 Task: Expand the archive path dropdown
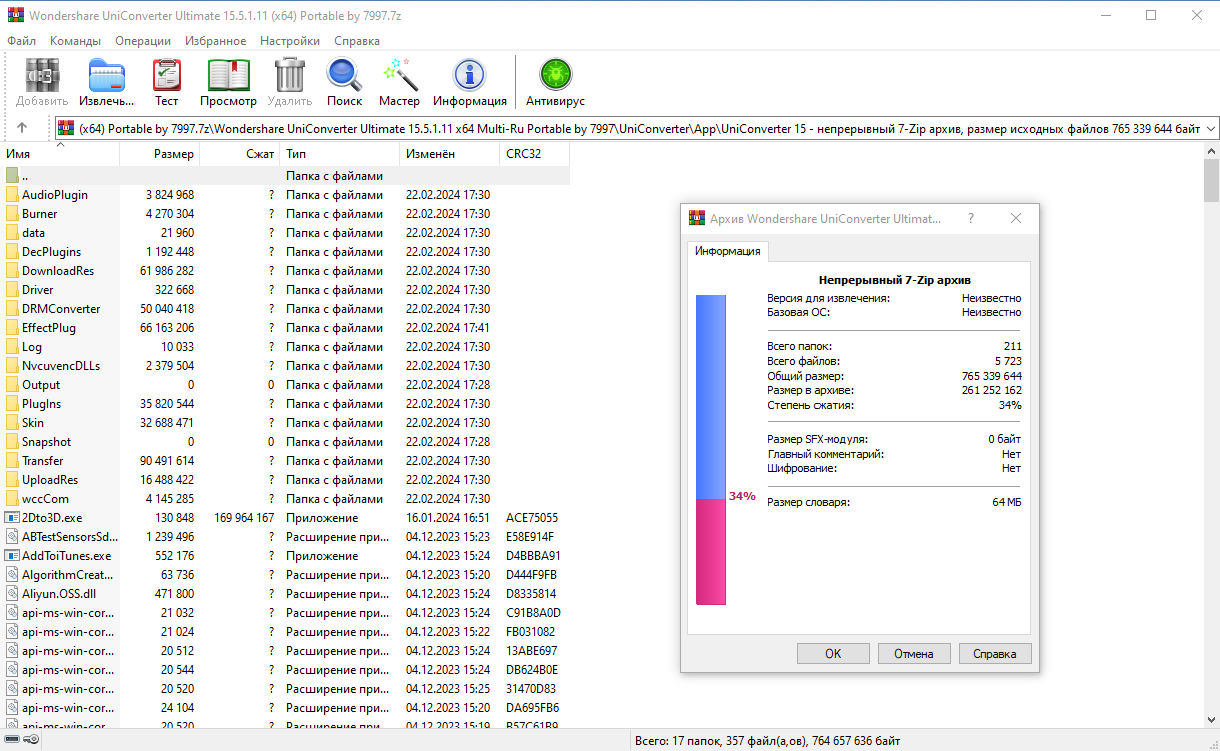pos(1211,129)
